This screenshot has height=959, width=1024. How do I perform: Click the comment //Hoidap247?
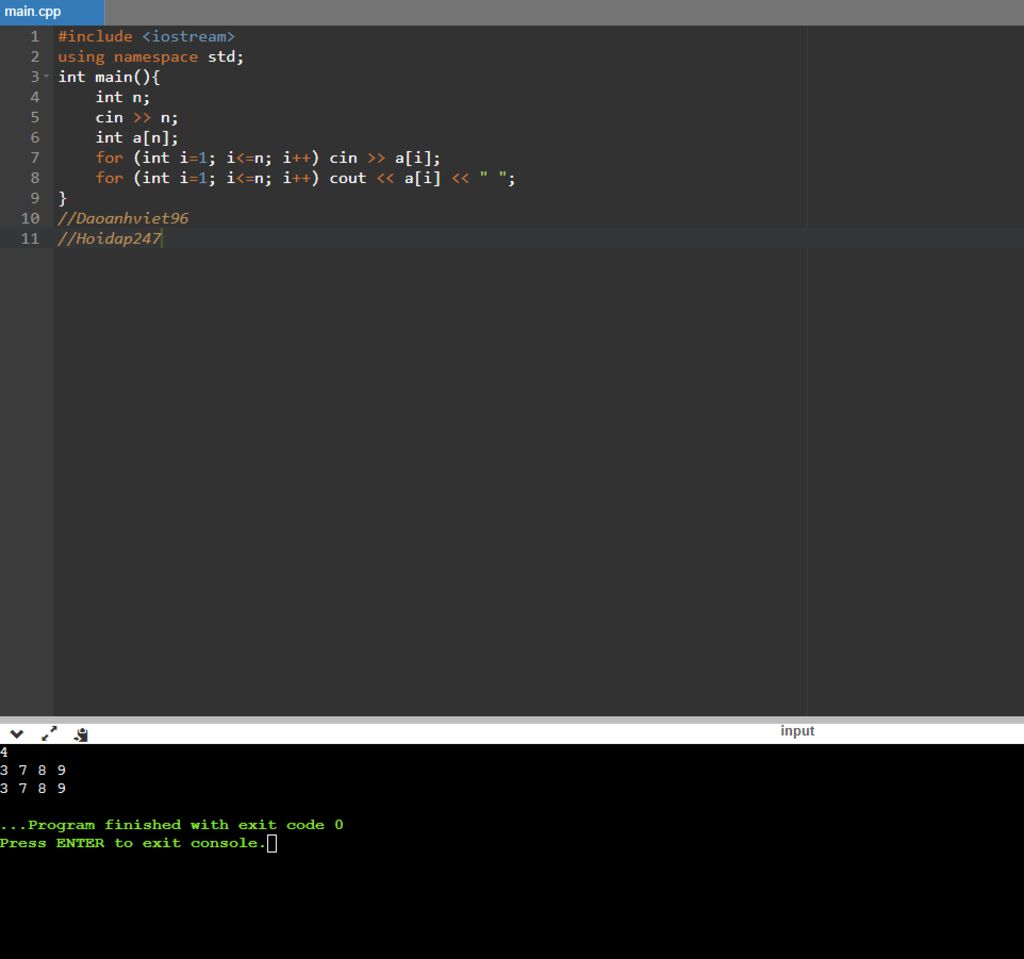point(109,238)
